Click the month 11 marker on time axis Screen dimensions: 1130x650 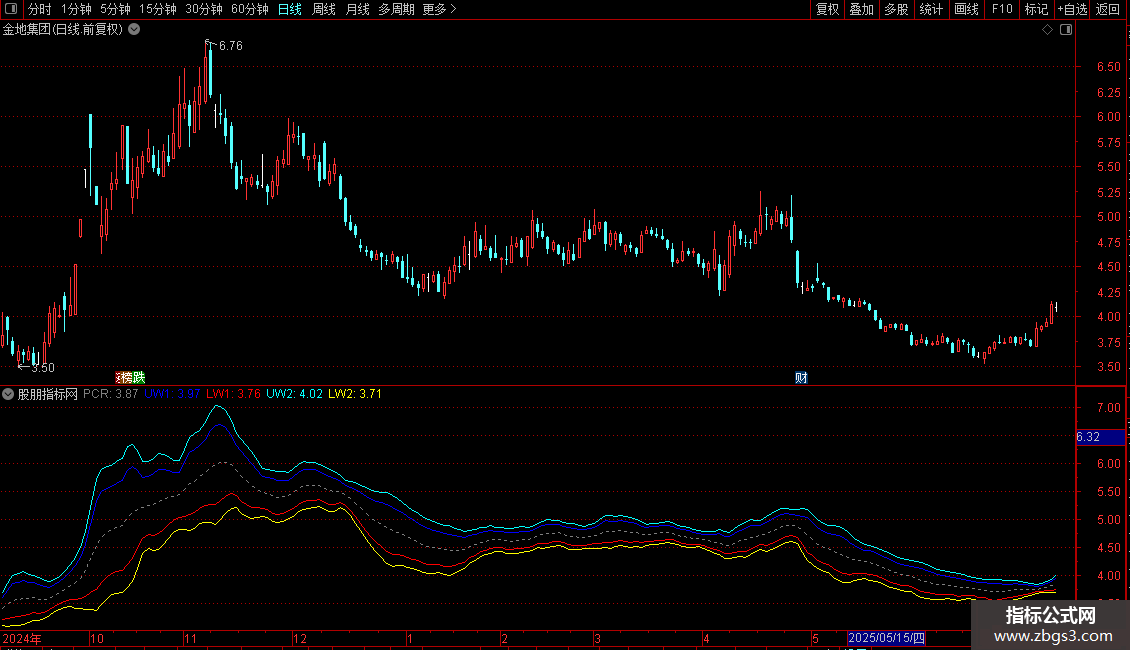[190, 638]
